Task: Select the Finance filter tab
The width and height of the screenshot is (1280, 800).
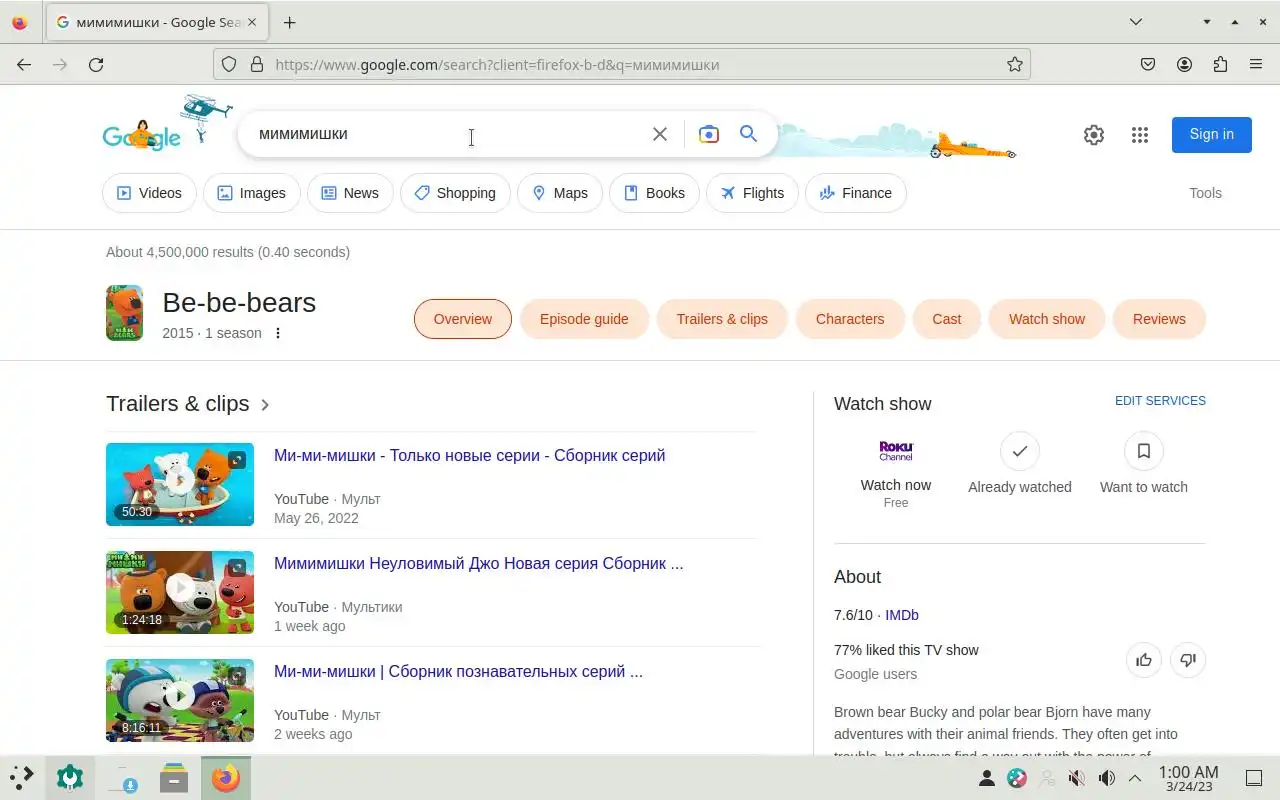Action: 856,193
